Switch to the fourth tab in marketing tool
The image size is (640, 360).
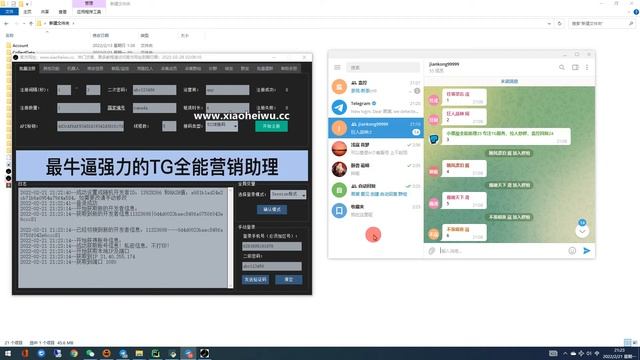pyautogui.click(x=95, y=69)
